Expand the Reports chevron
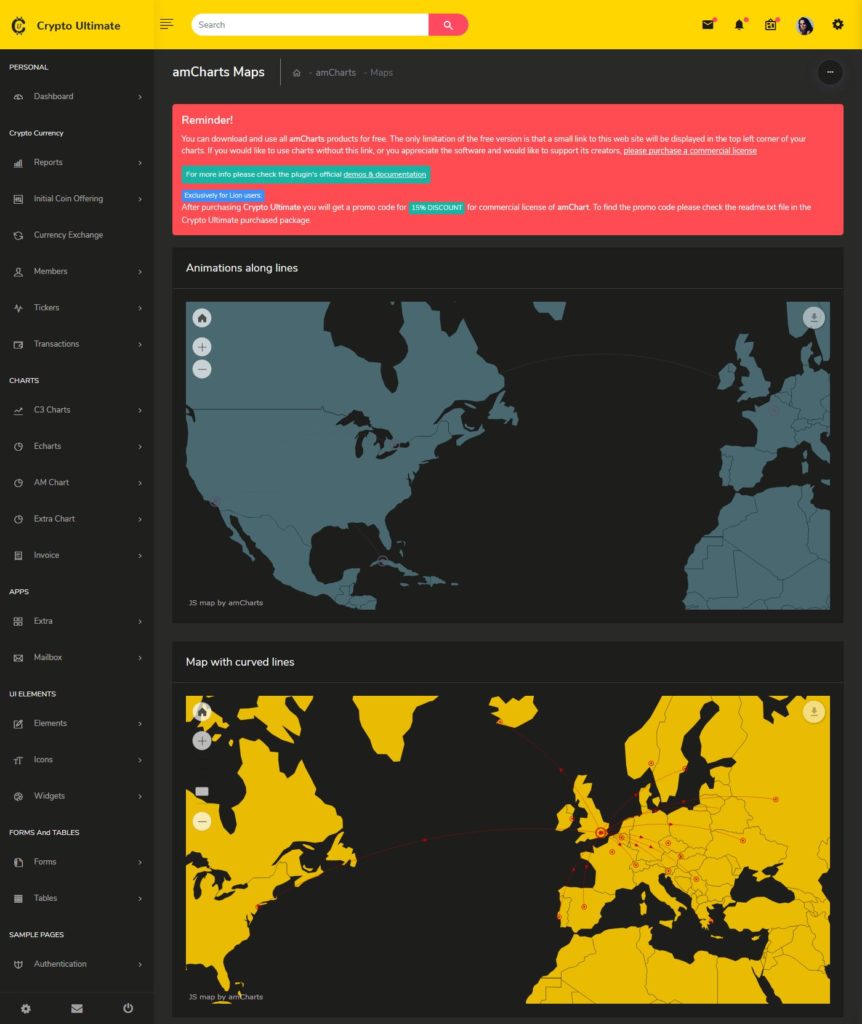The height and width of the screenshot is (1024, 862). pos(140,163)
